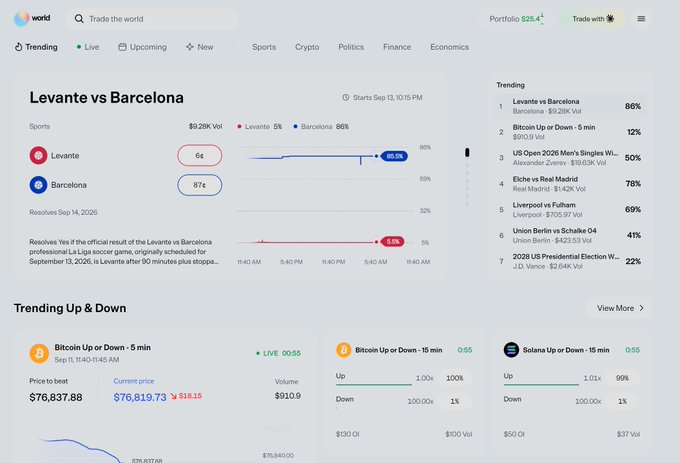Click the Barcelona team crest icon
The height and width of the screenshot is (463, 680).
click(x=38, y=185)
